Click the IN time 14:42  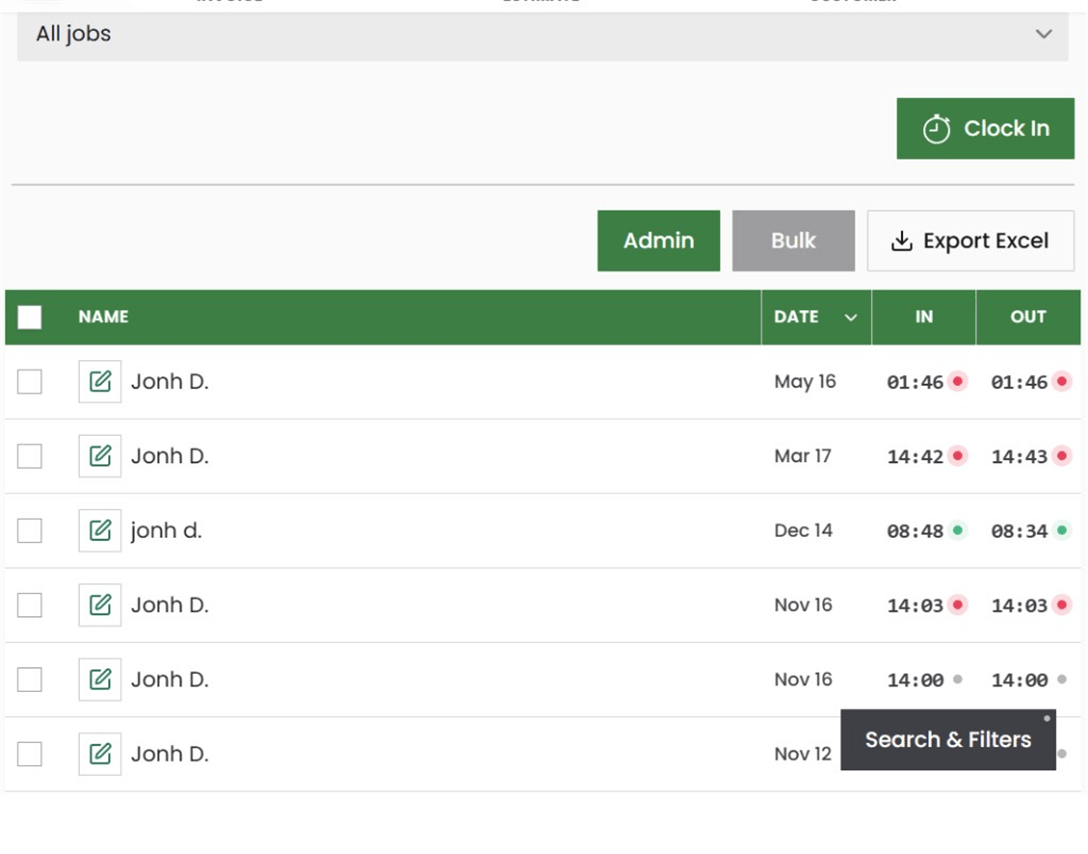(915, 456)
